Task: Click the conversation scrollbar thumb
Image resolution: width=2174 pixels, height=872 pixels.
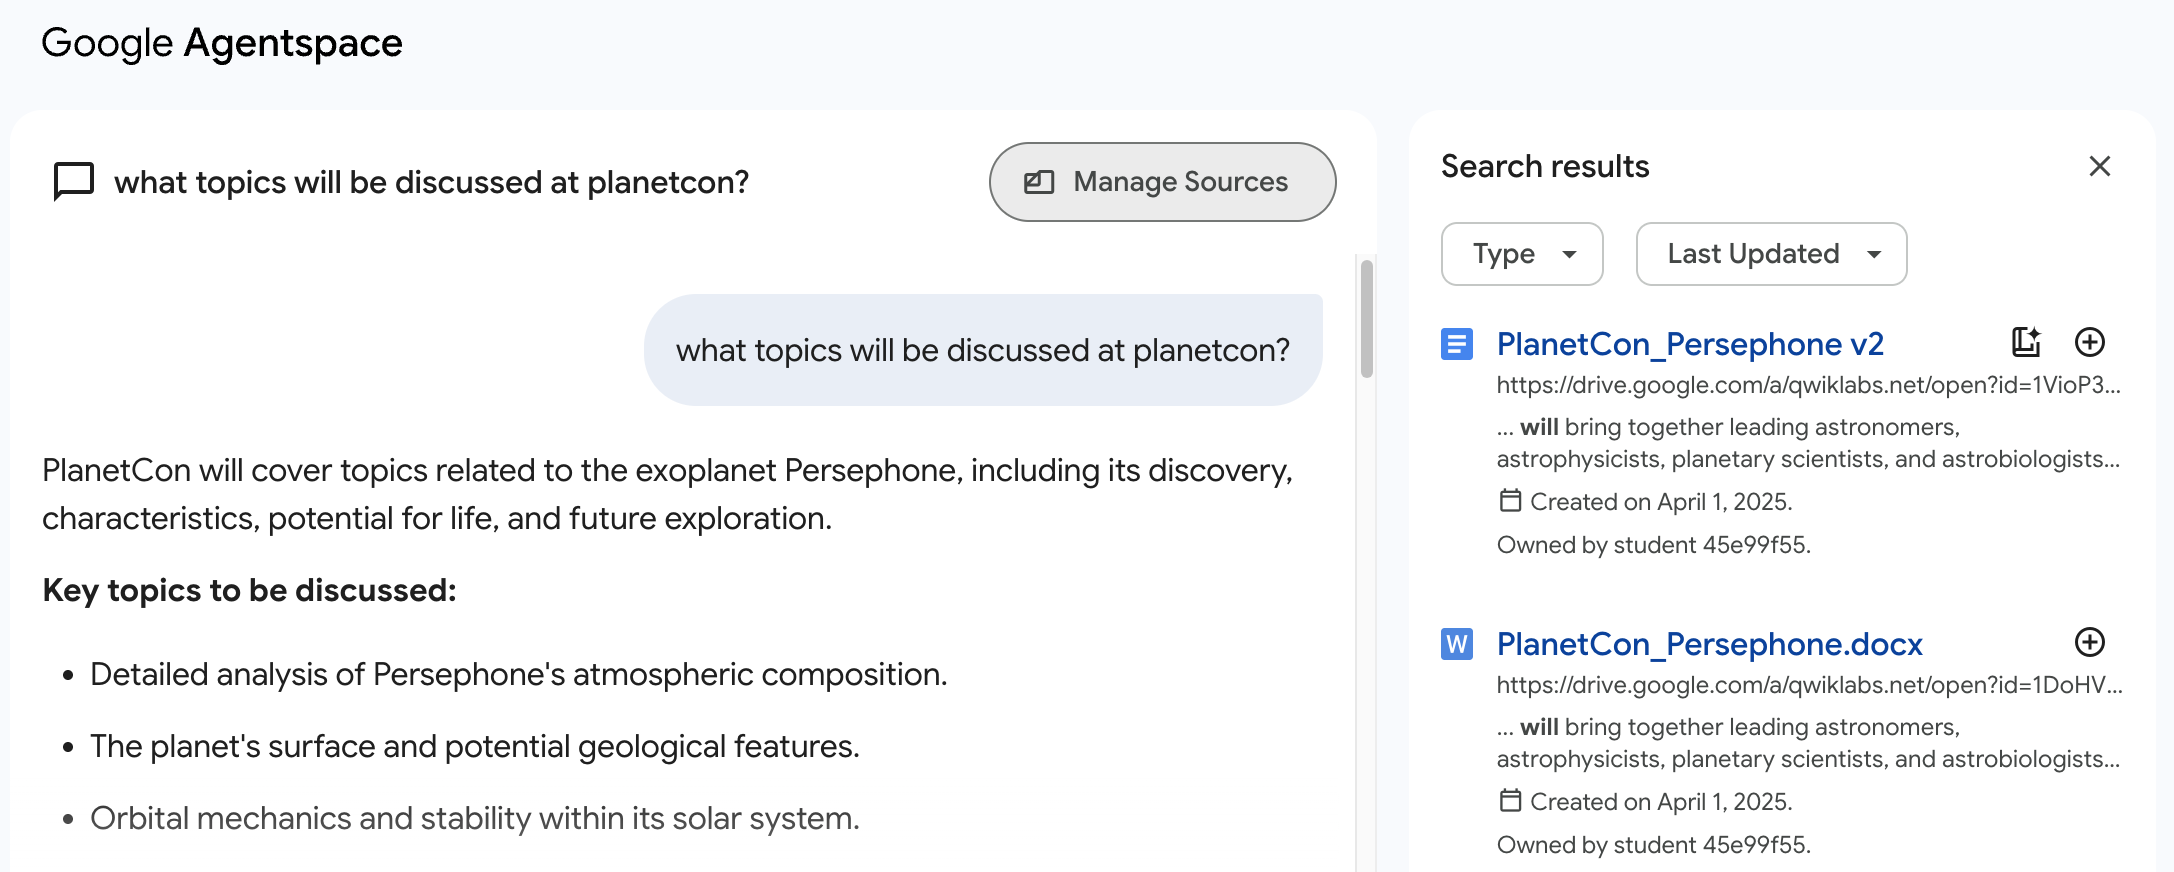Action: pos(1366,319)
